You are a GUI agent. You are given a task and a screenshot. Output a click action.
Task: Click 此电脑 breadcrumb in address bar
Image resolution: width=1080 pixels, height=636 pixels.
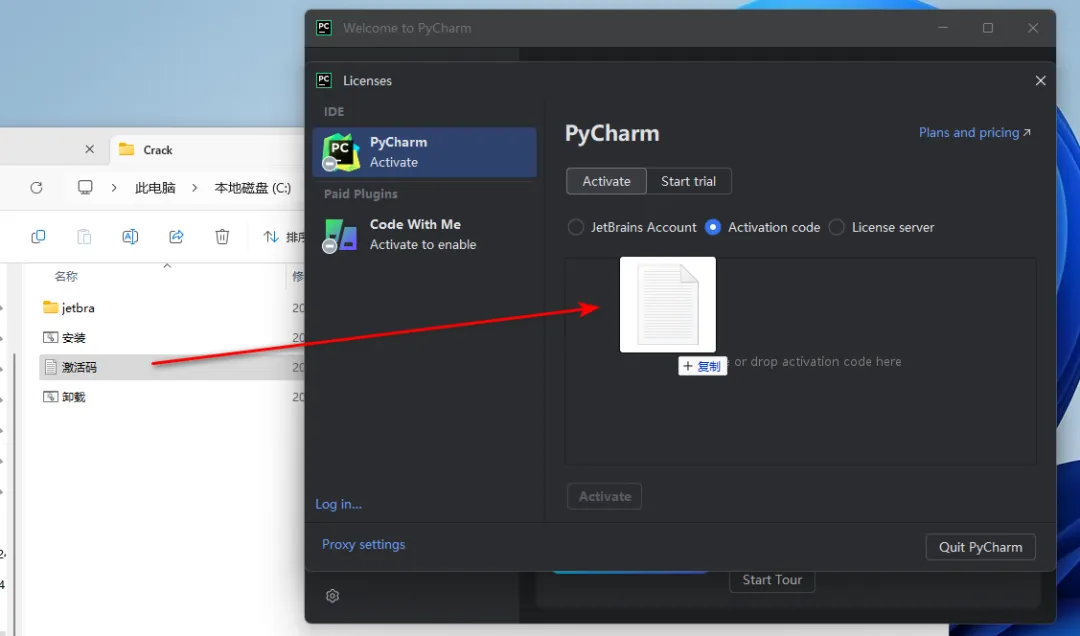pos(155,188)
